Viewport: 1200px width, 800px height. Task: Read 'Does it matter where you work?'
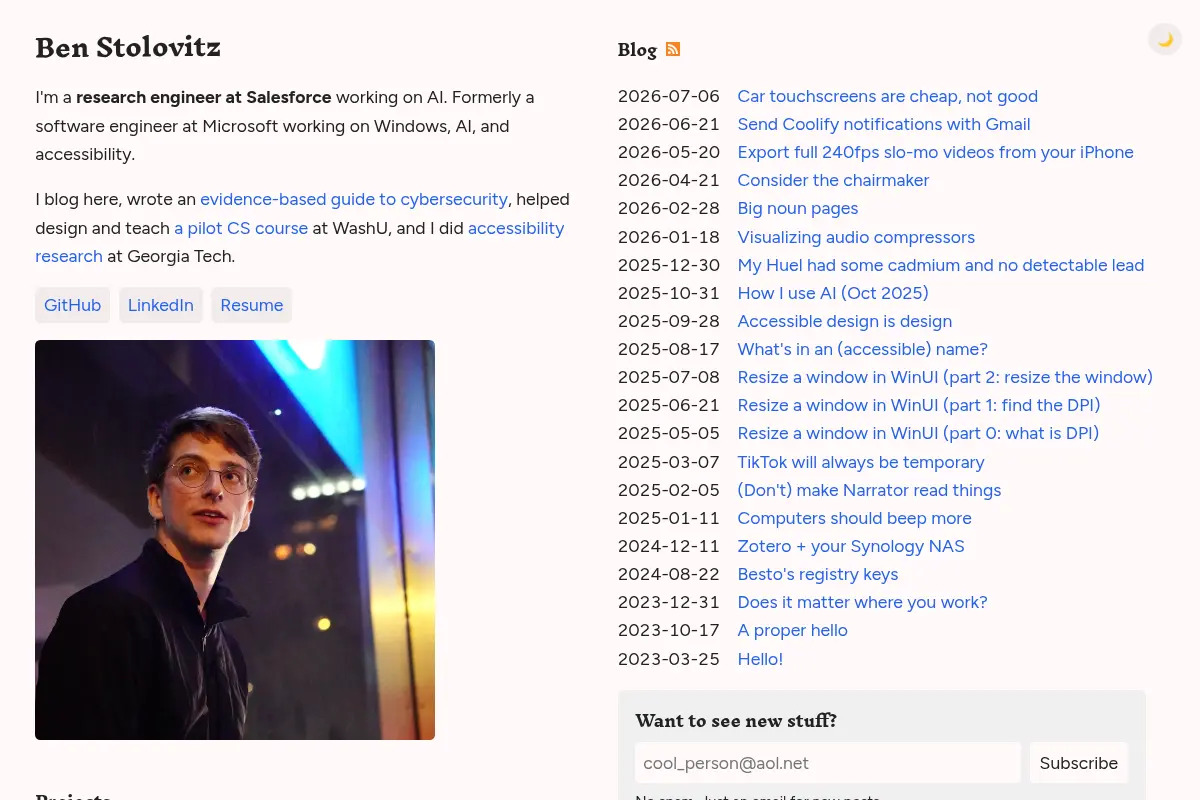point(863,602)
